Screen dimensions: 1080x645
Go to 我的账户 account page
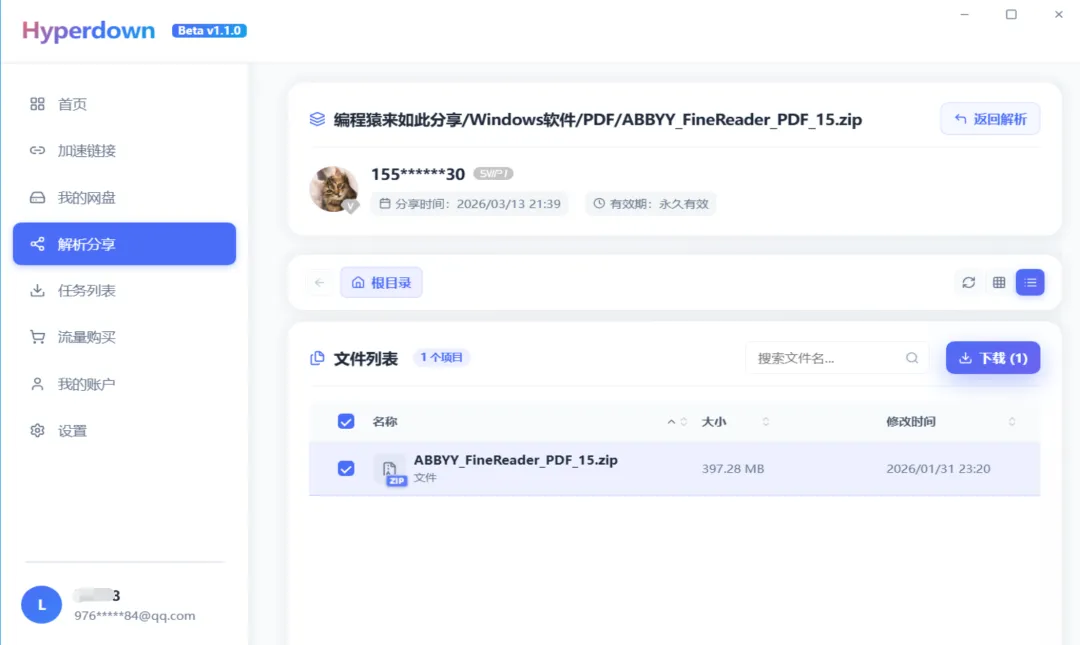(x=124, y=384)
